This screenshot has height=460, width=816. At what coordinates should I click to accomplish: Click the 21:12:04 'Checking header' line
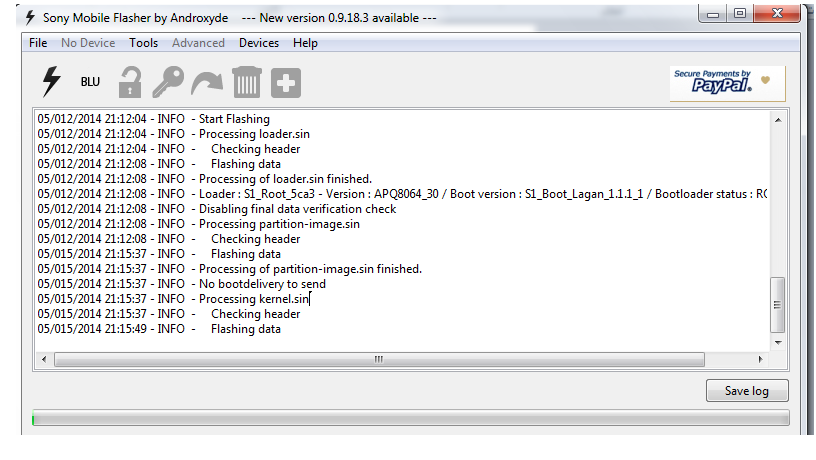169,149
